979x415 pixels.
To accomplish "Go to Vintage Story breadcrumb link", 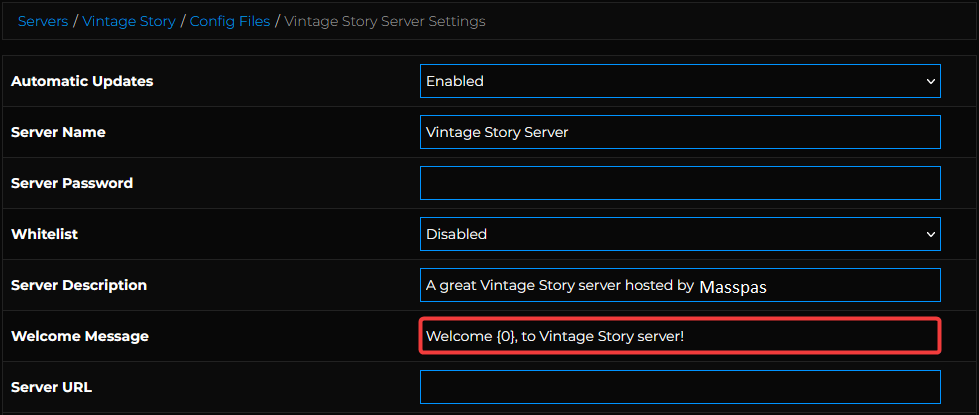I will tap(129, 21).
